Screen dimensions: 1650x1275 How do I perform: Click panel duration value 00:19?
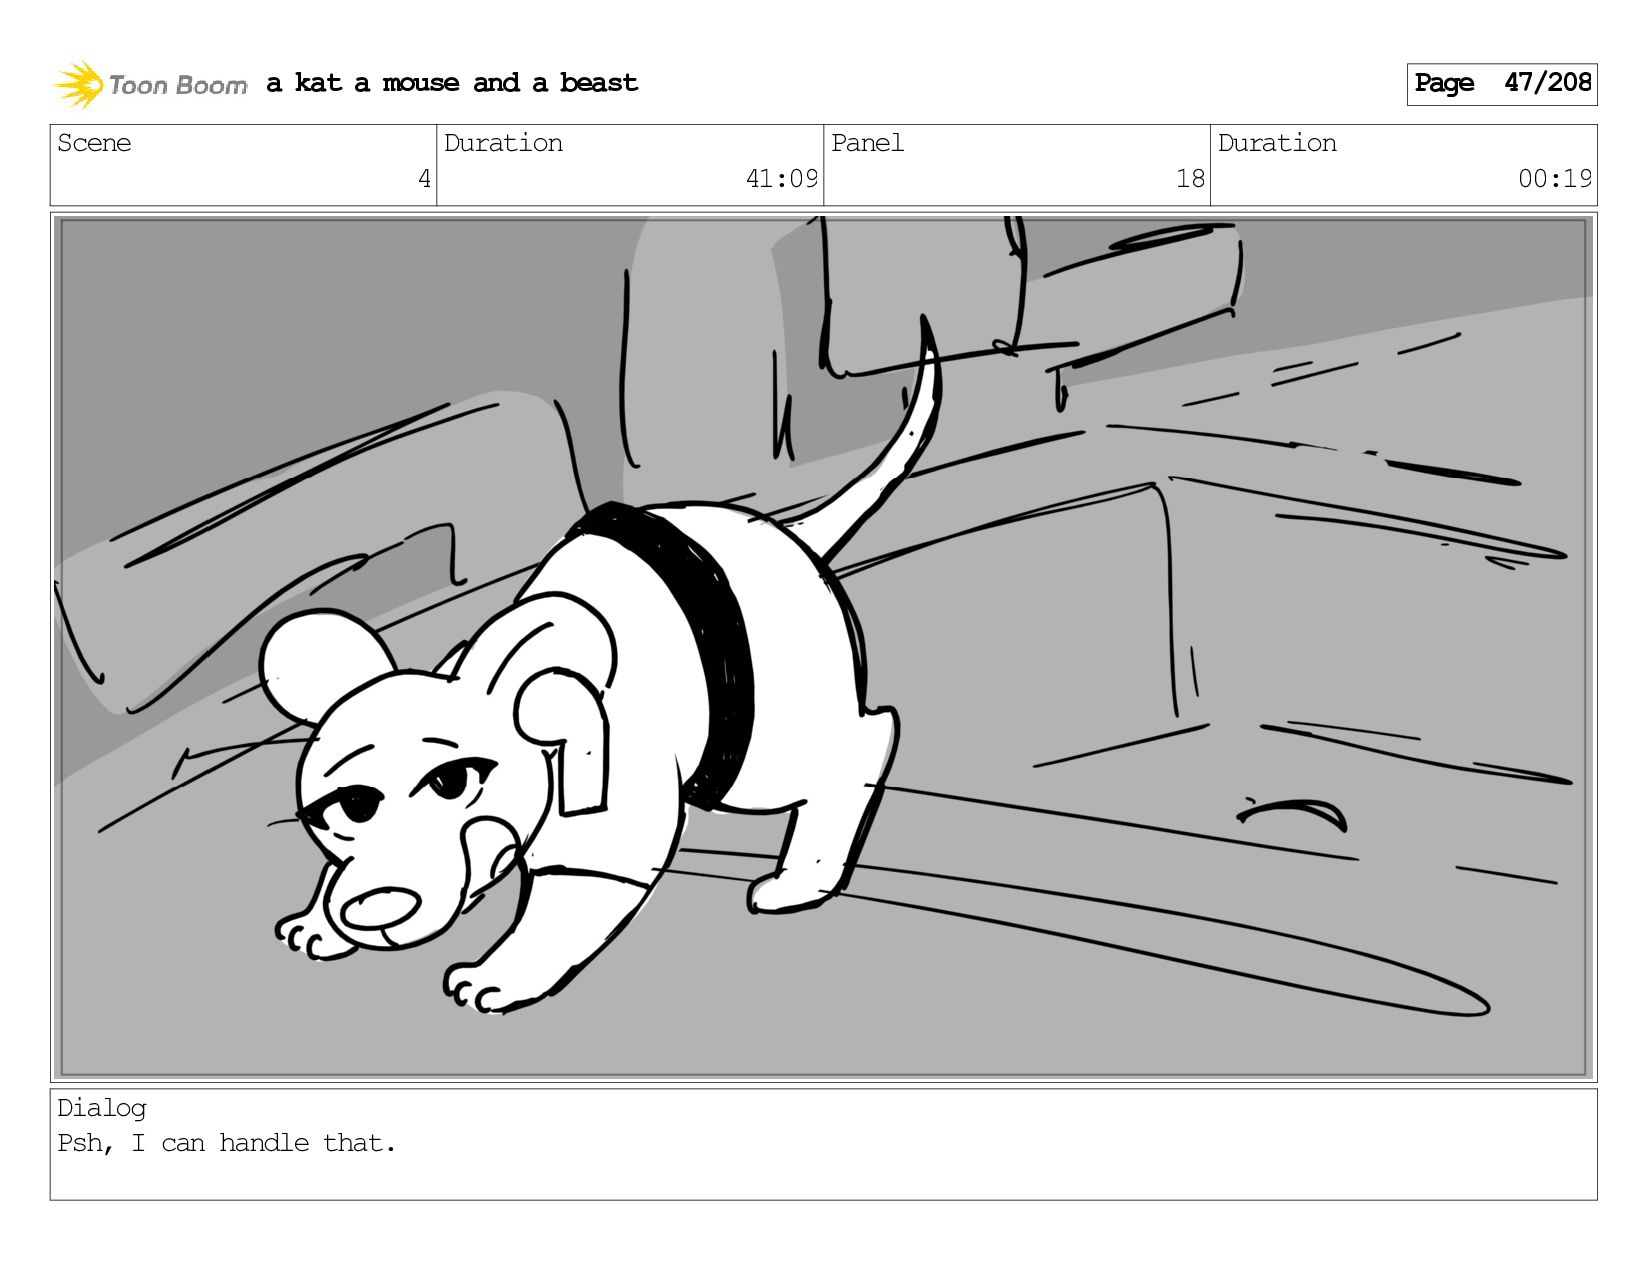click(x=1555, y=179)
